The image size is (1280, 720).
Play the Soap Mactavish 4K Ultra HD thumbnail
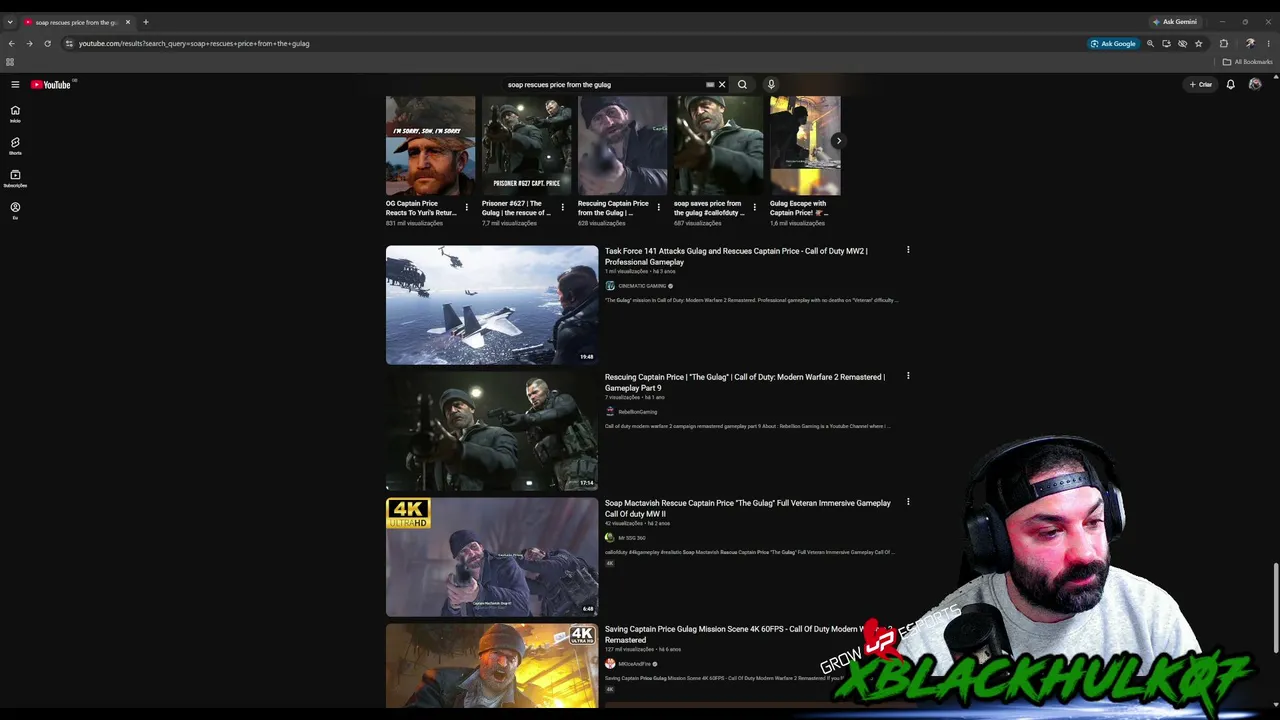(x=492, y=557)
